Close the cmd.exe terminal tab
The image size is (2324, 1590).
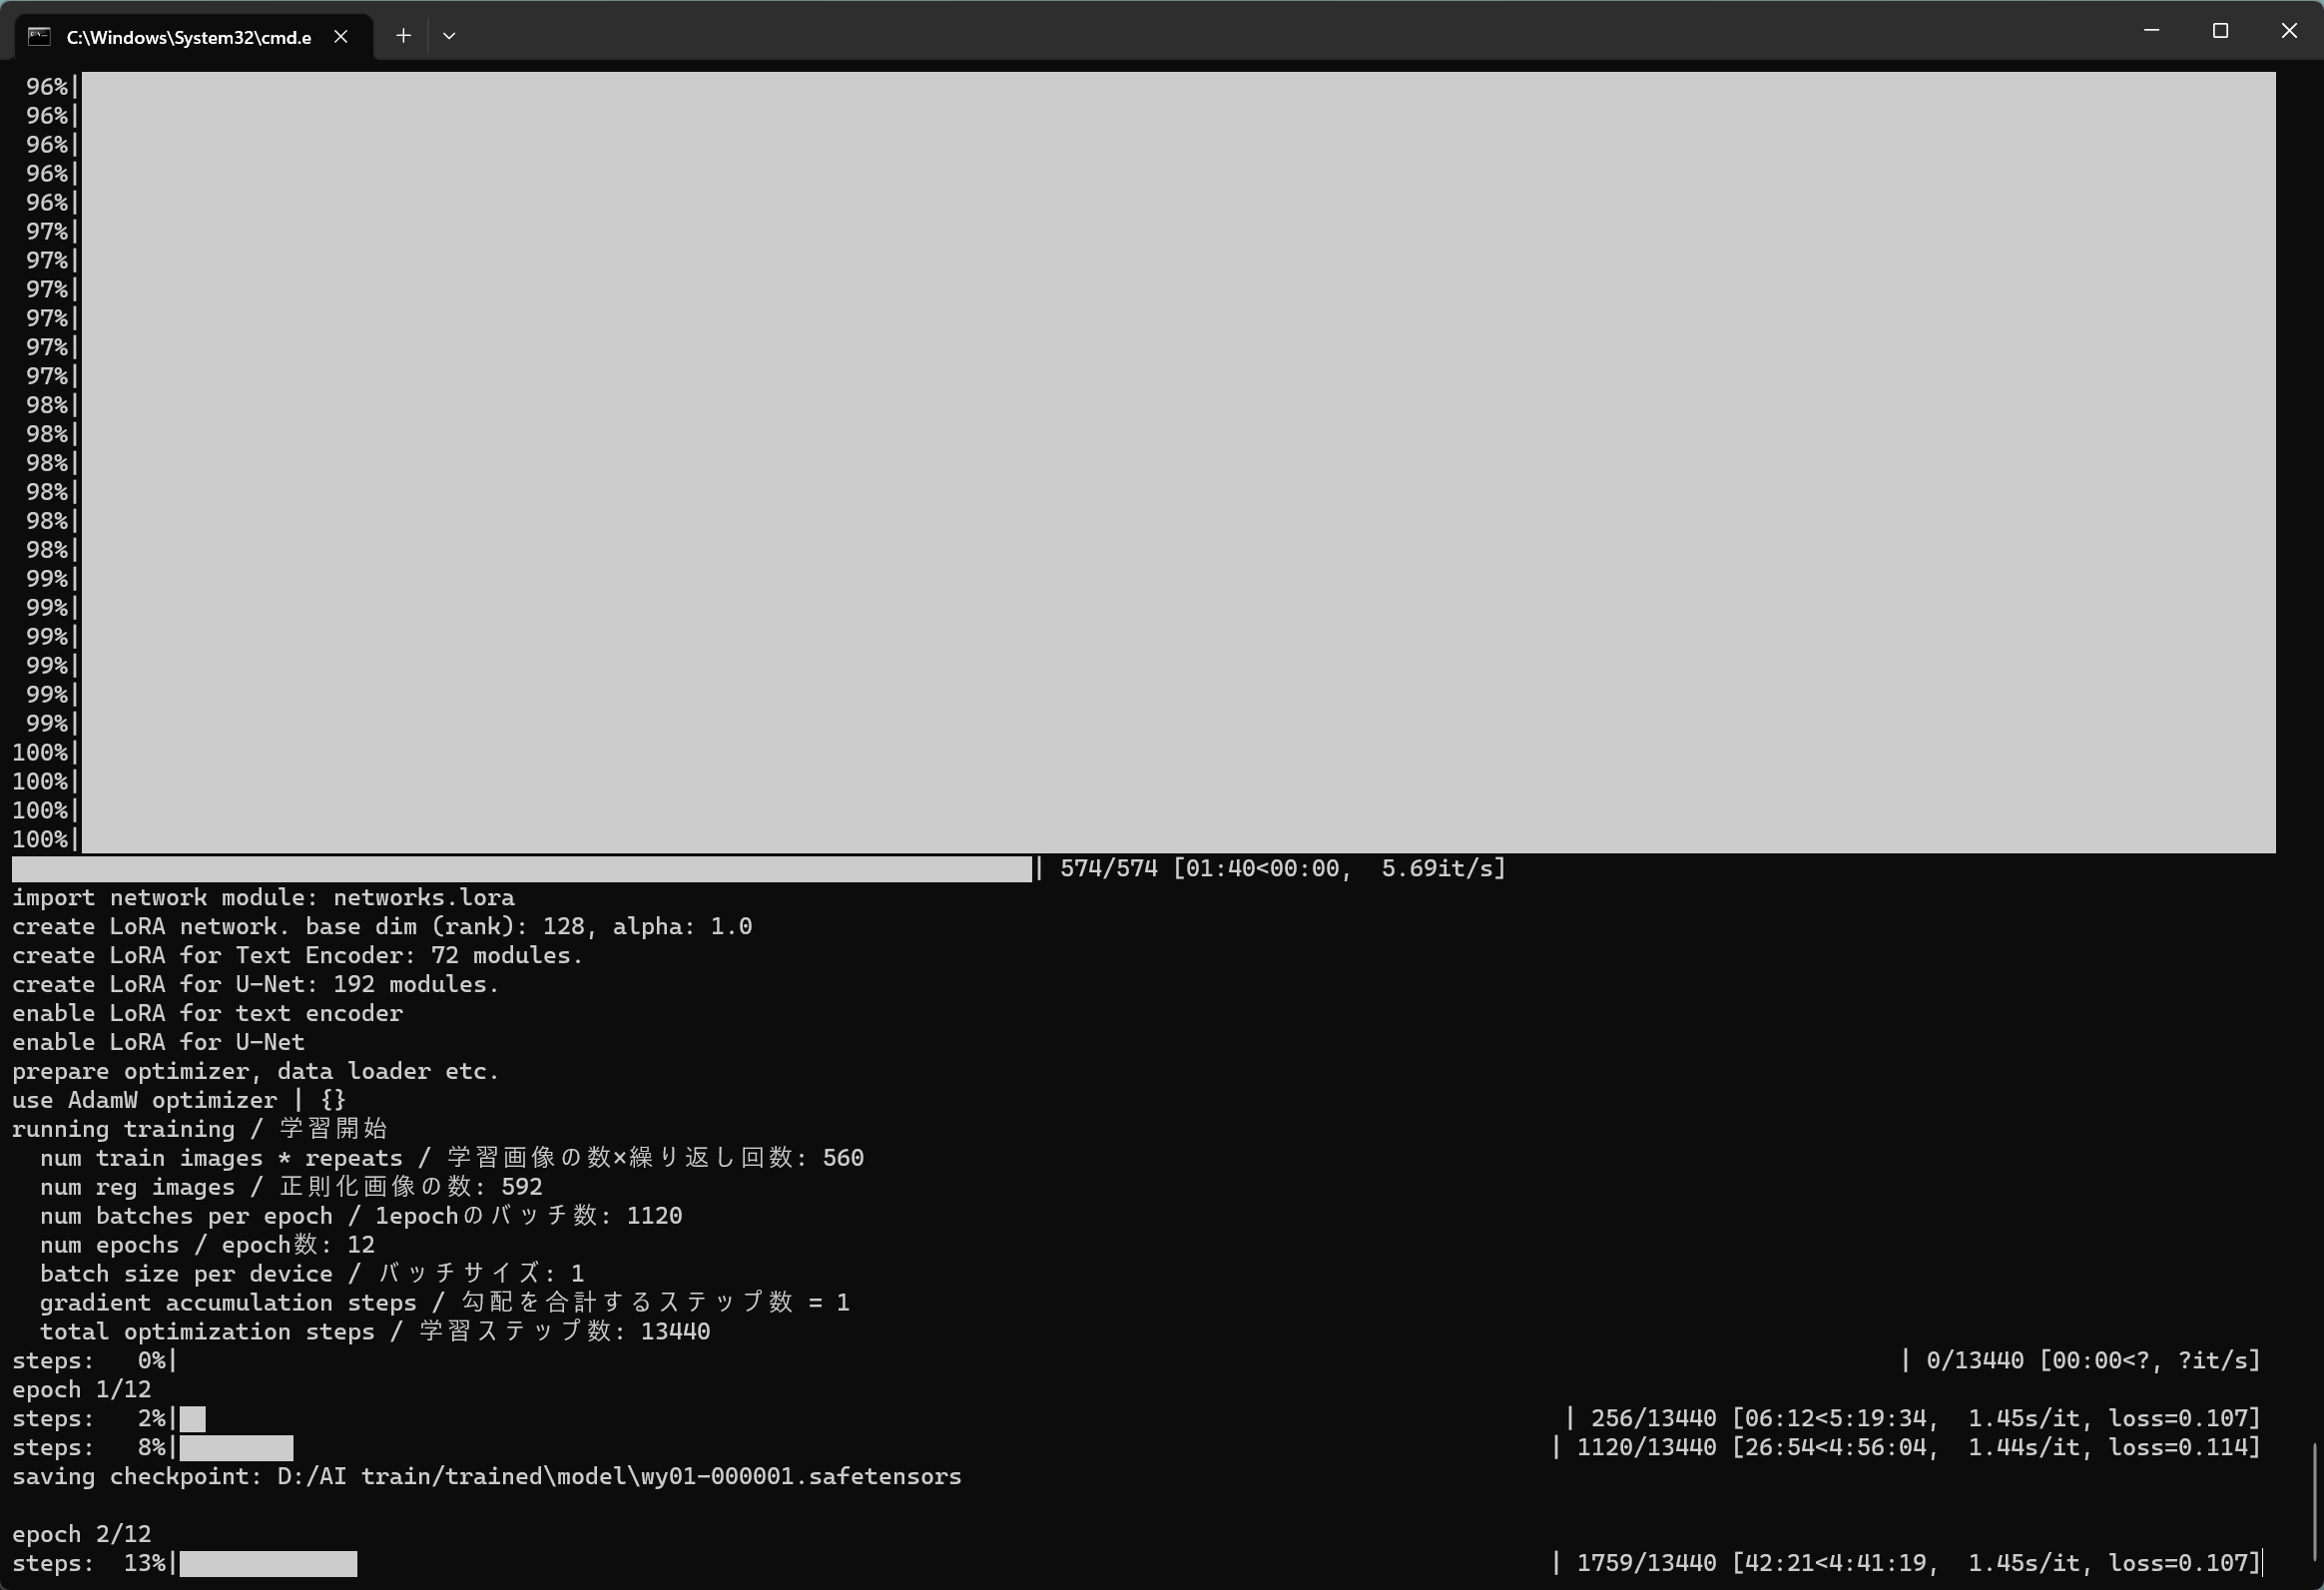tap(341, 37)
